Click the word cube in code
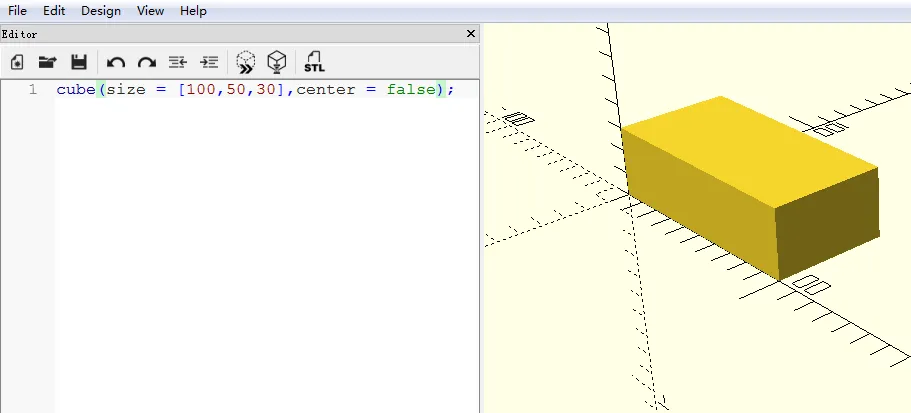 pyautogui.click(x=76, y=89)
